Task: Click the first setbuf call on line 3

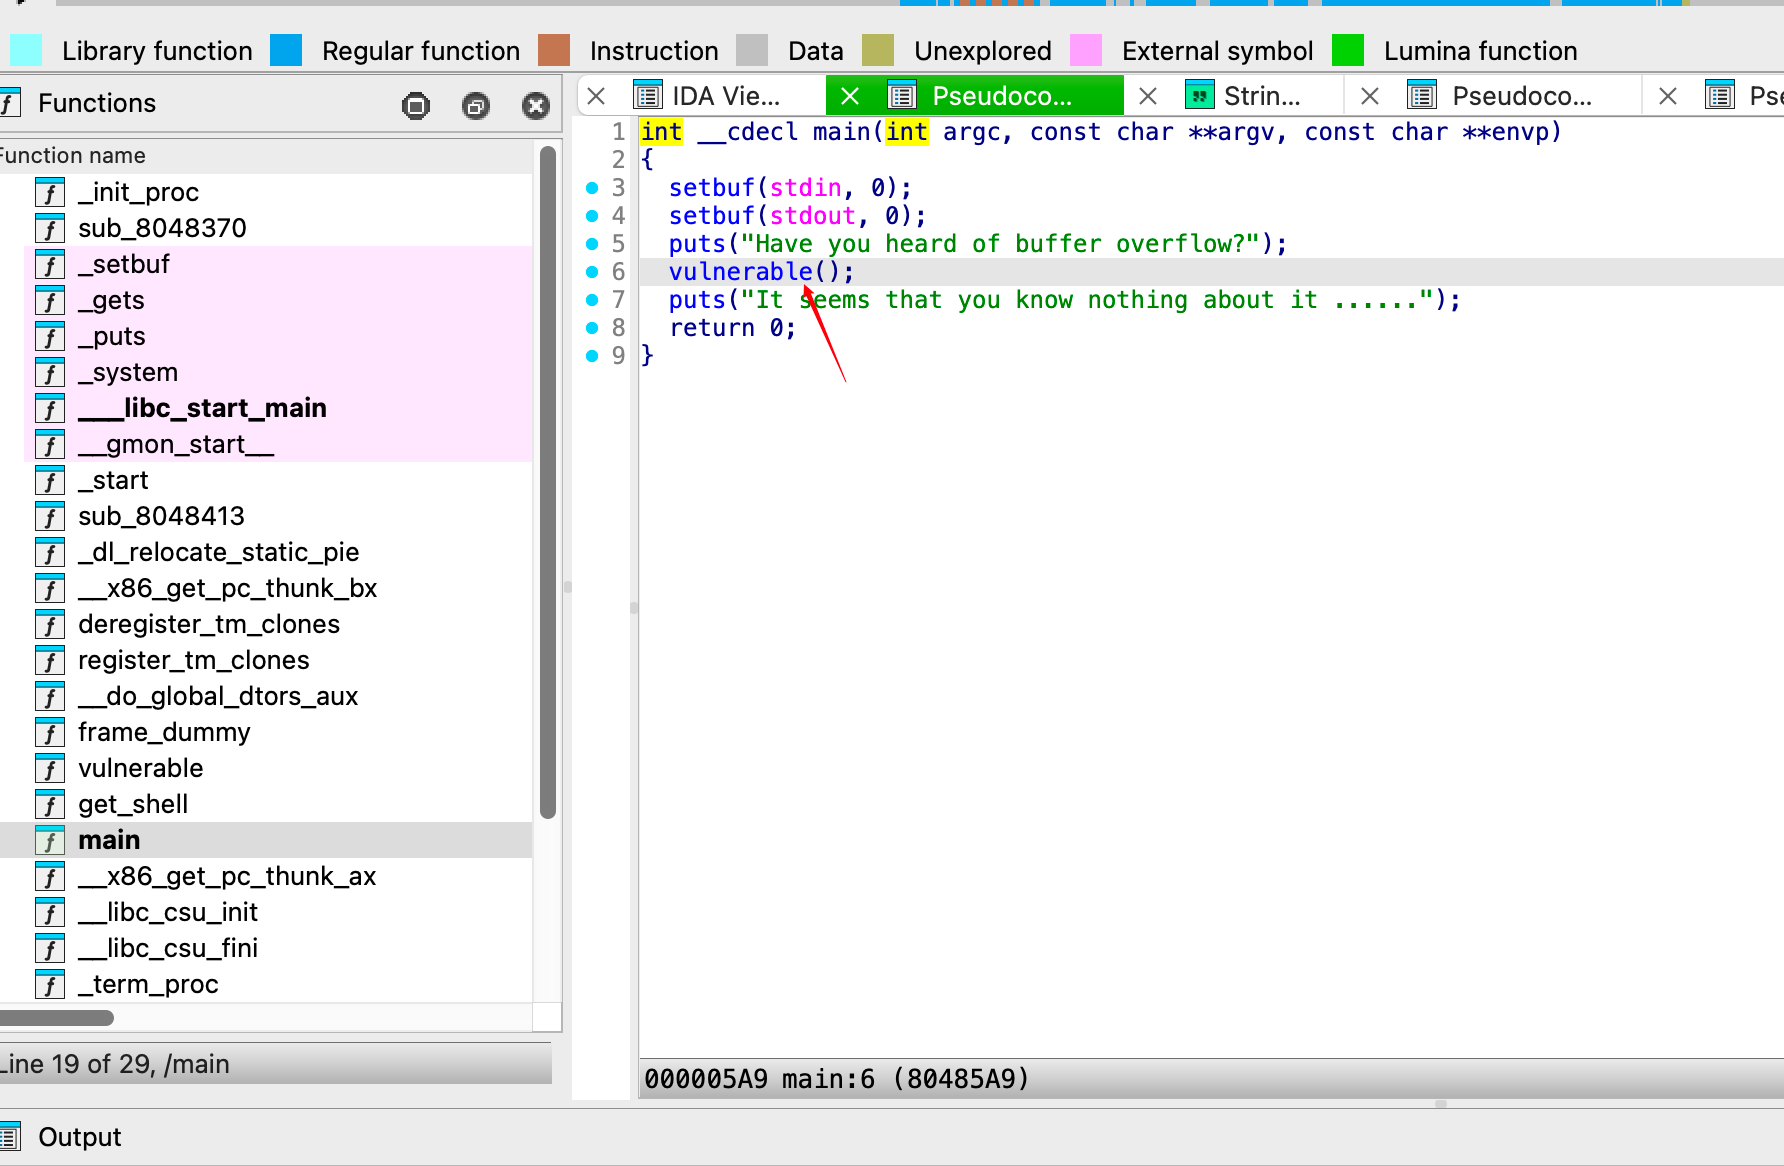Action: click(x=711, y=188)
